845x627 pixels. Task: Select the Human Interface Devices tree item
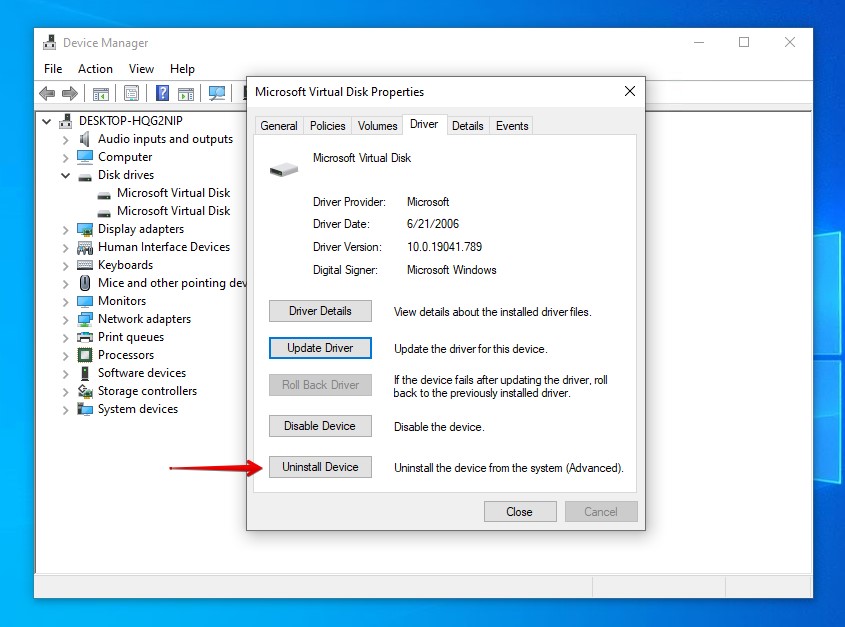tap(164, 247)
